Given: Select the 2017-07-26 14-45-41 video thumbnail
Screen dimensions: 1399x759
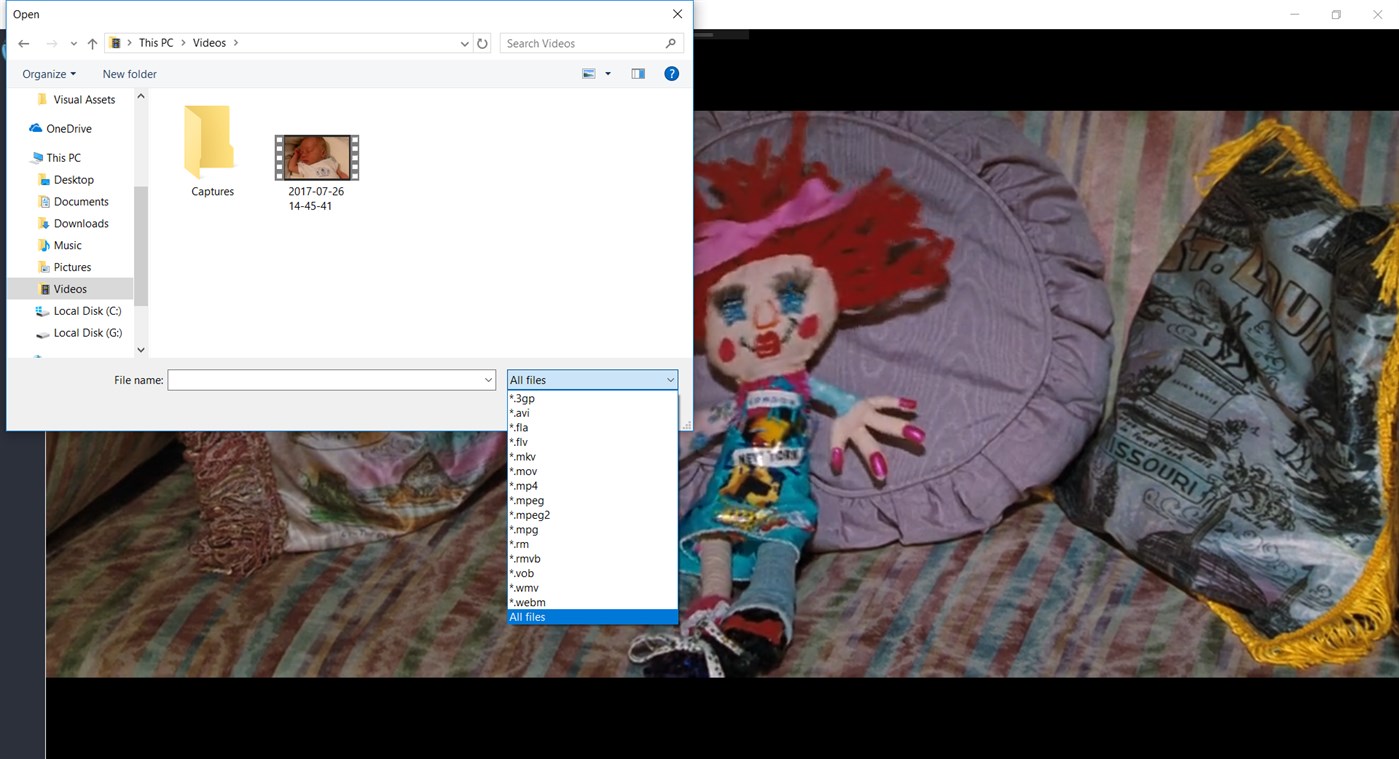Looking at the screenshot, I should (316, 157).
